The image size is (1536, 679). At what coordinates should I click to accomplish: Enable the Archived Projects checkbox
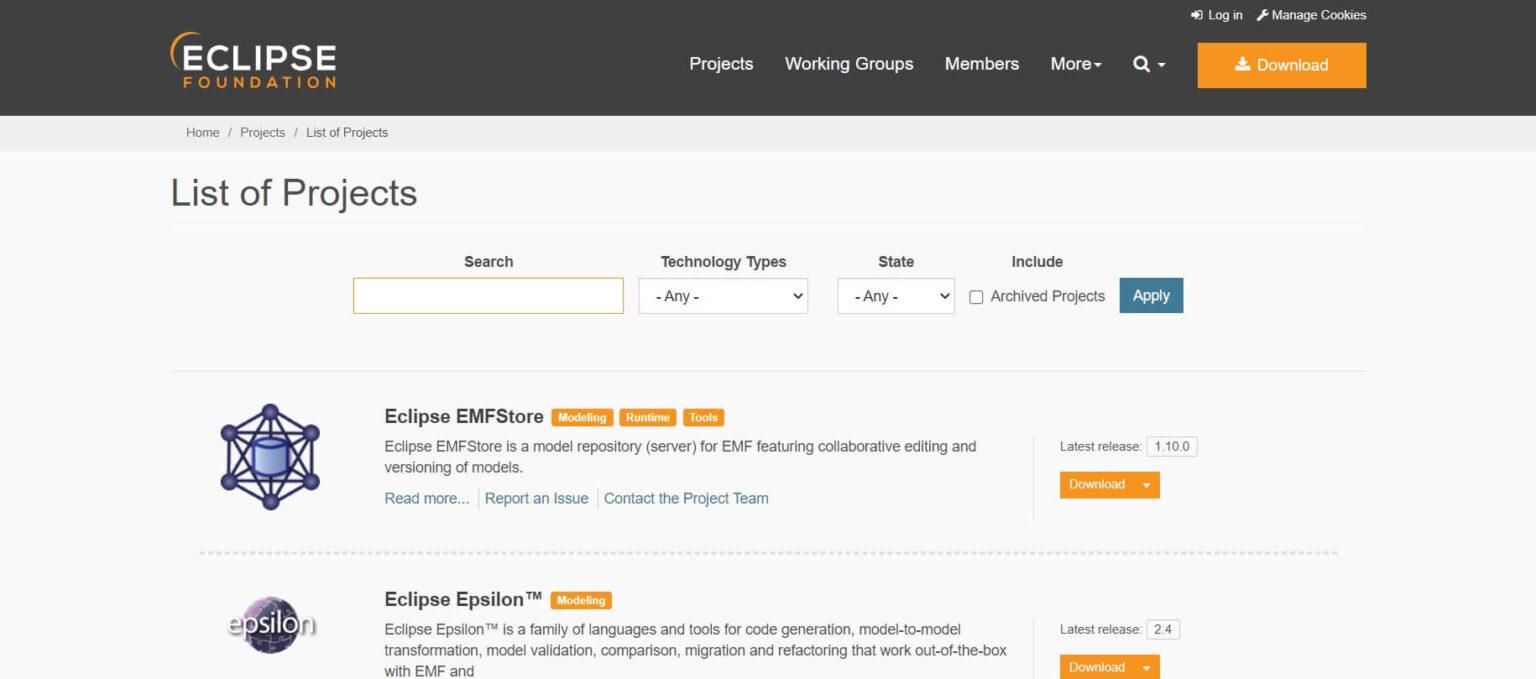pos(976,296)
